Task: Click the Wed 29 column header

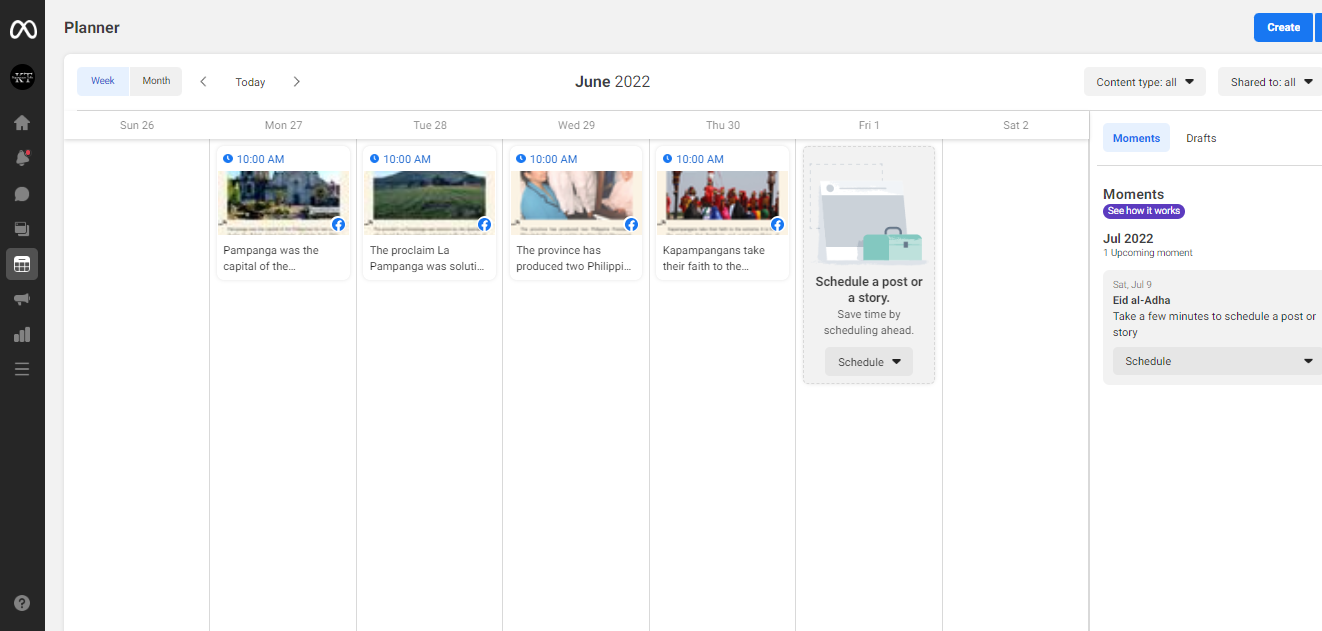Action: pyautogui.click(x=576, y=125)
